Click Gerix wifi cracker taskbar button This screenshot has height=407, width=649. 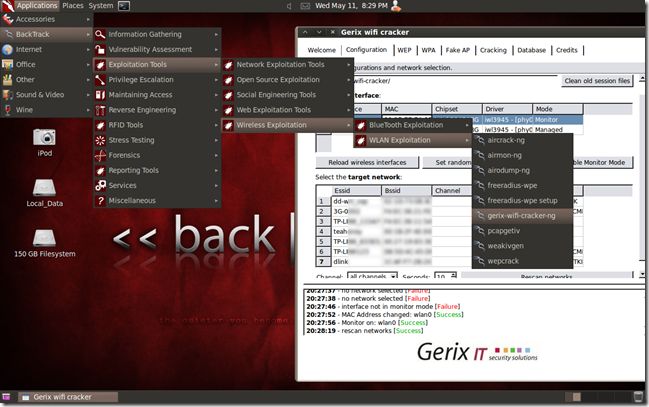tap(68, 397)
